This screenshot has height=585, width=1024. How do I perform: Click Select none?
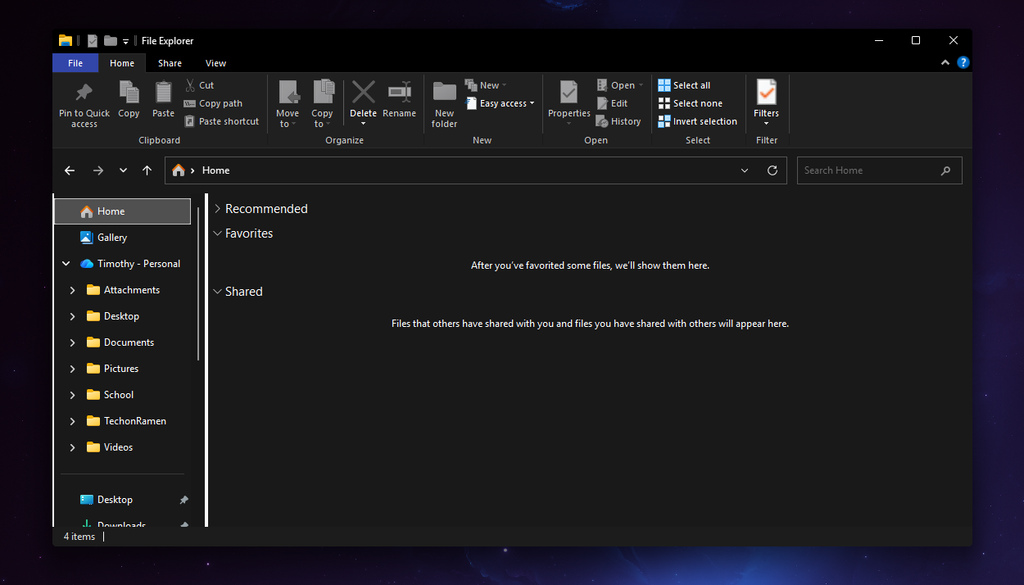[x=690, y=103]
